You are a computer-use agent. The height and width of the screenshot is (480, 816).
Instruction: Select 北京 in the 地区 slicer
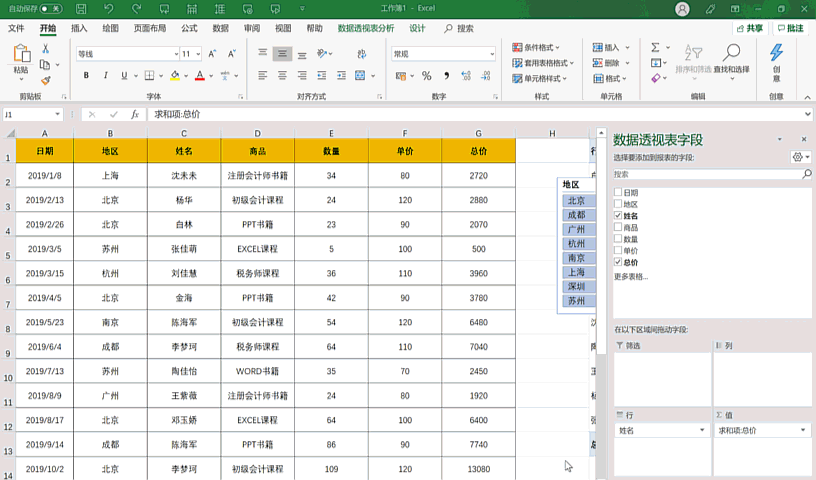coord(576,201)
